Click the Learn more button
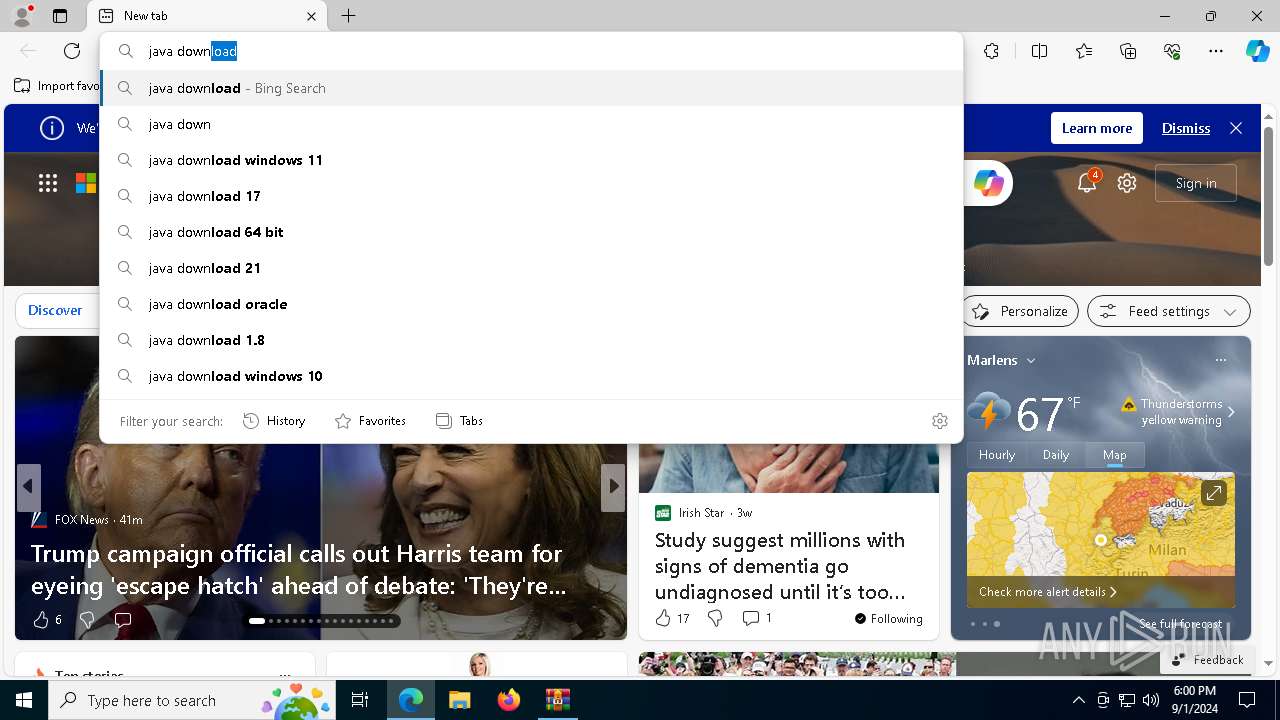This screenshot has height=720, width=1280. click(1097, 128)
